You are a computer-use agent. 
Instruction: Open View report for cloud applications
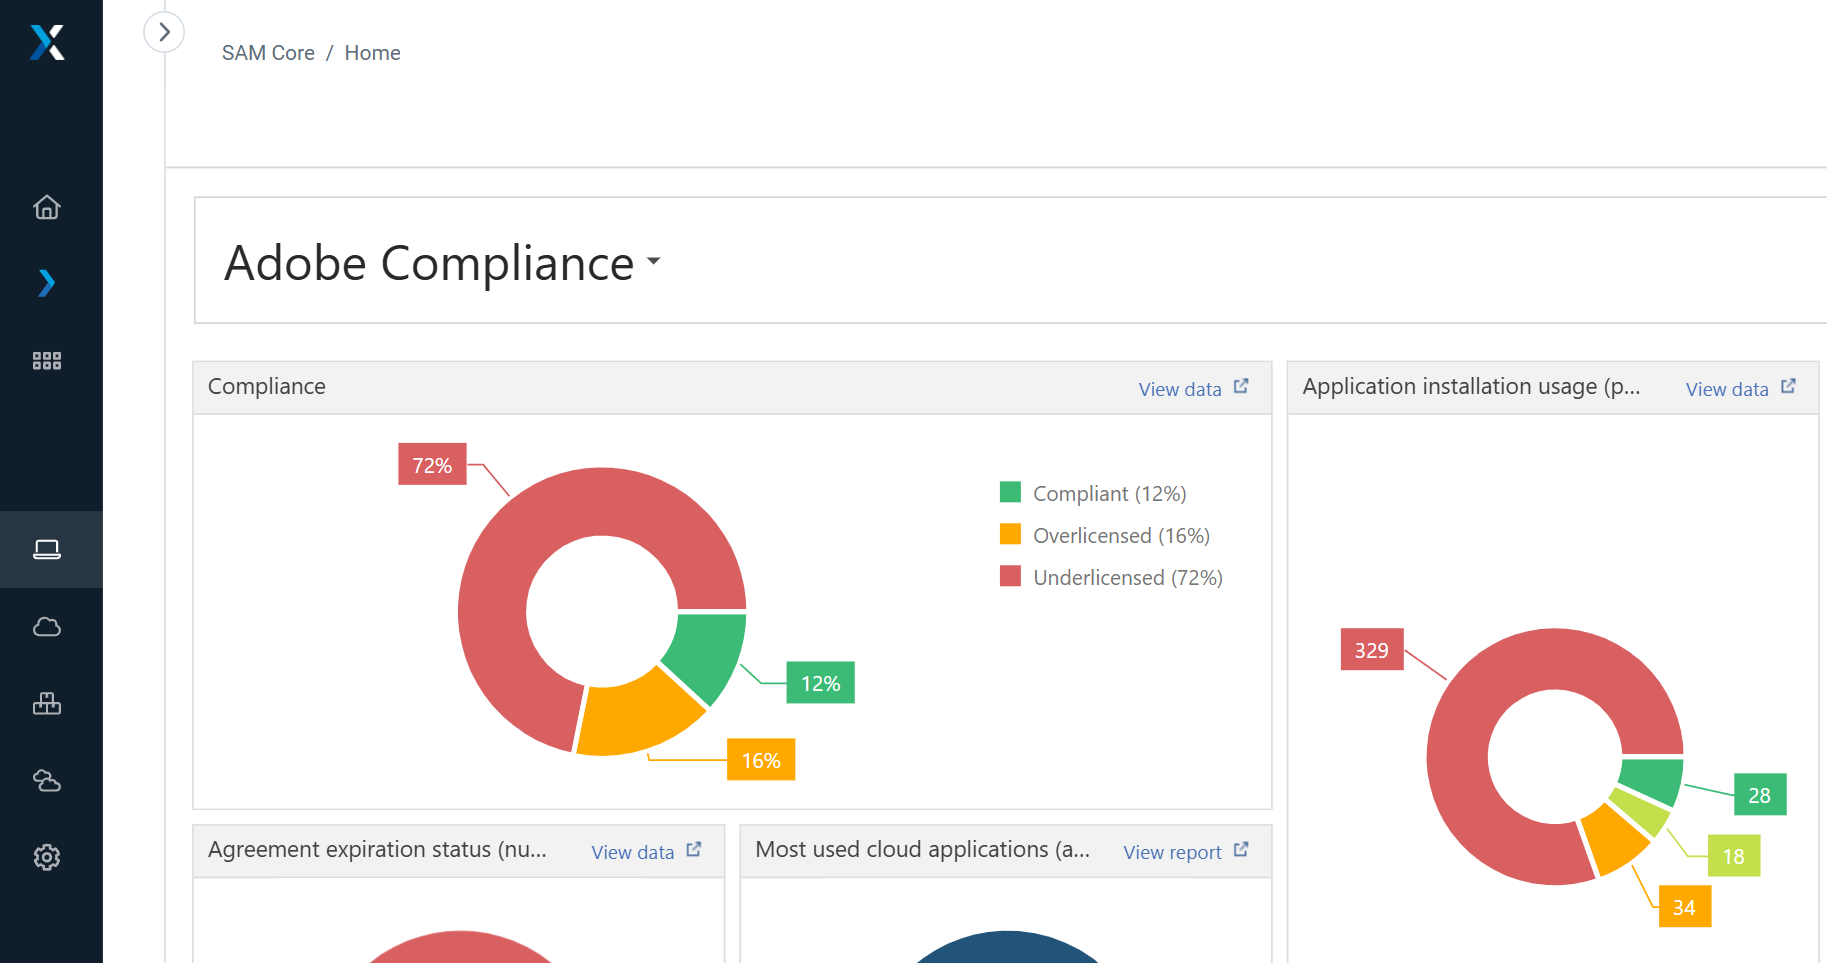click(1184, 852)
